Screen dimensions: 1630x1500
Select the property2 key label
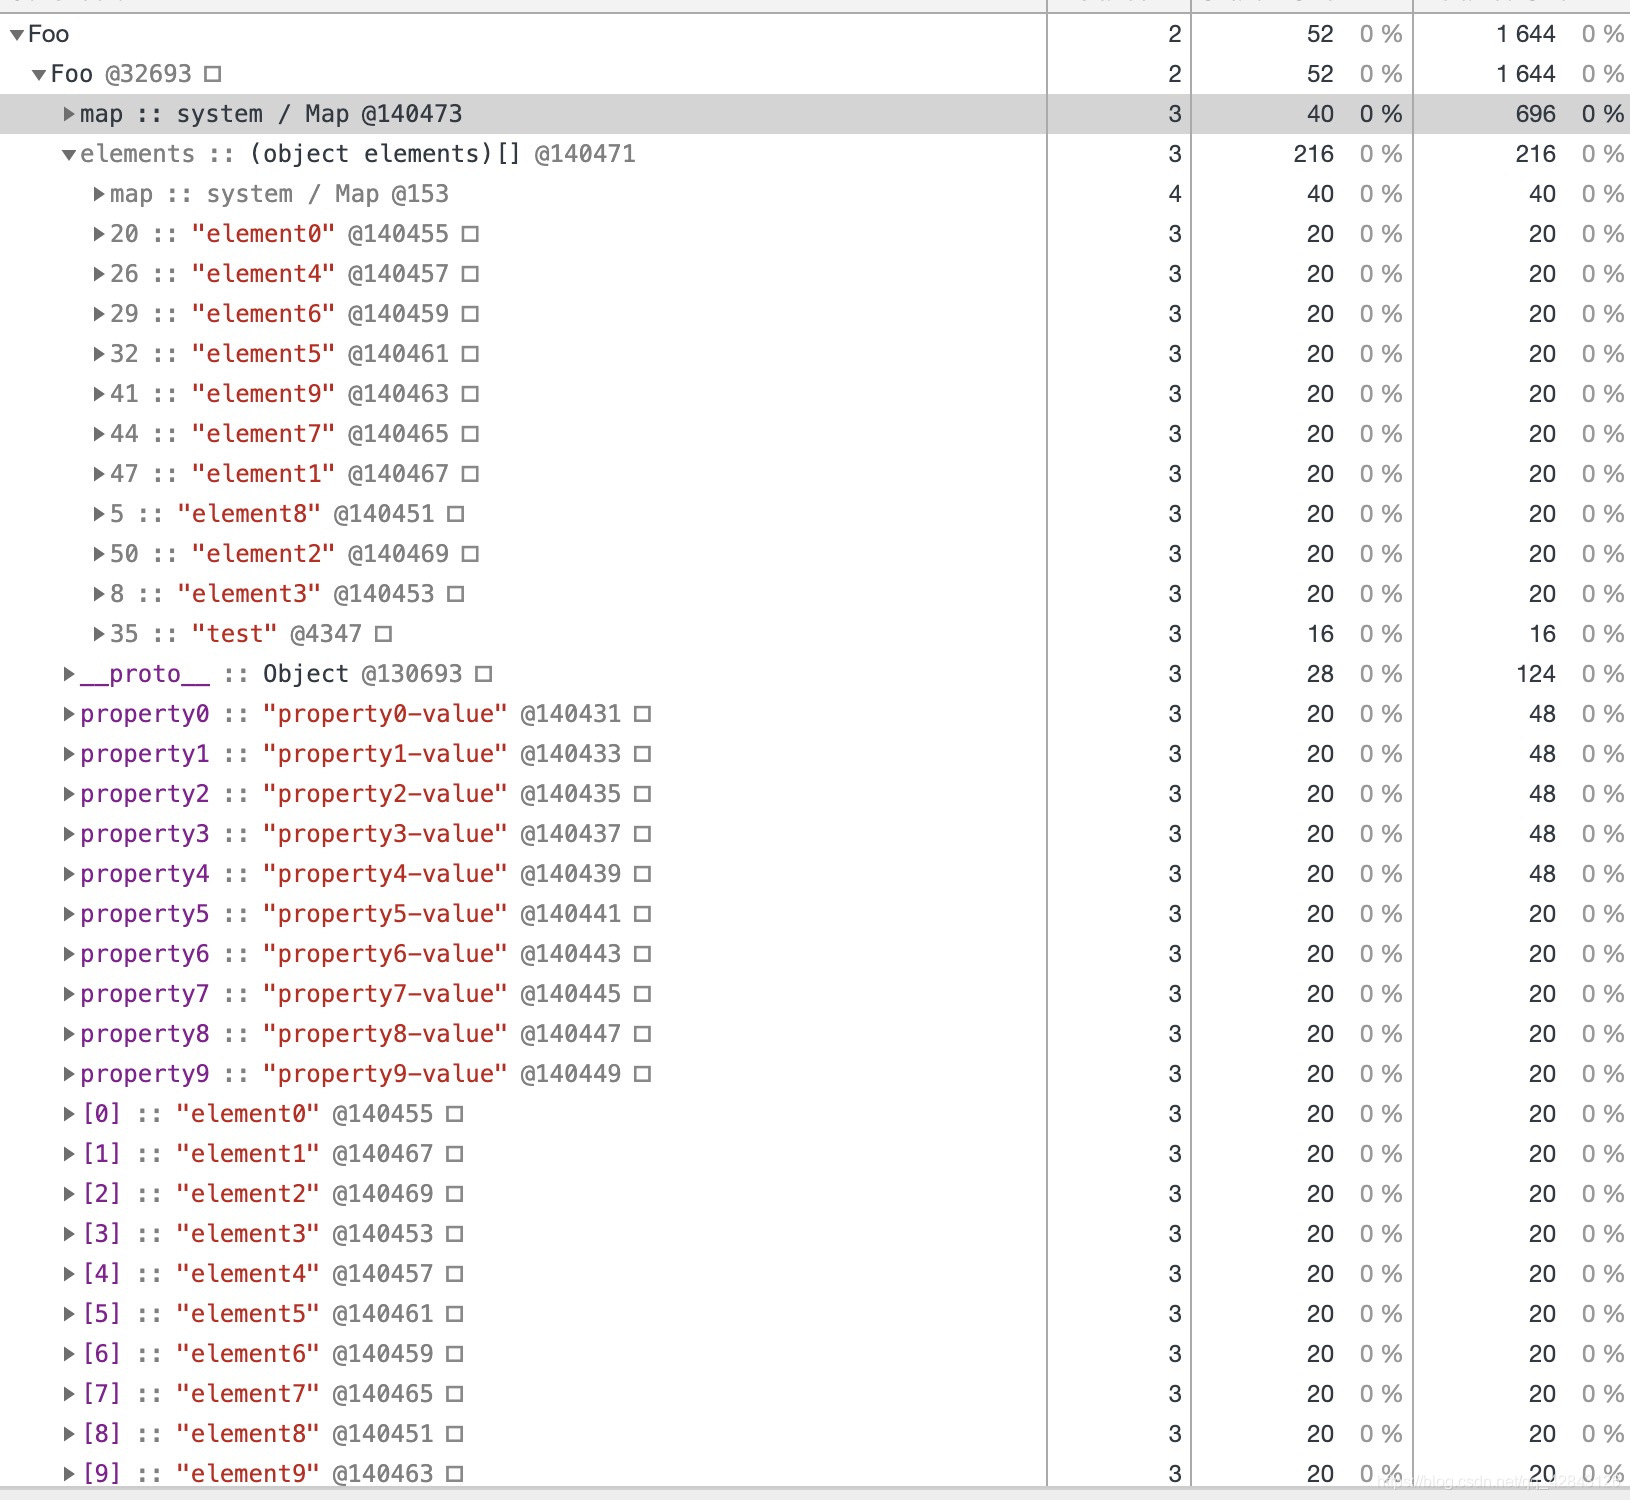click(x=145, y=794)
